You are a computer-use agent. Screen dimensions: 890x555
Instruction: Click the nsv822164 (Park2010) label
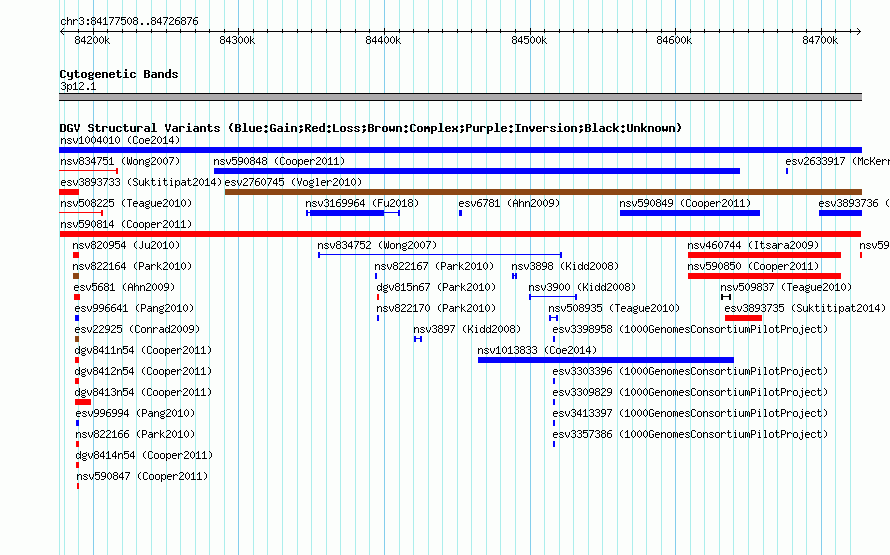click(132, 266)
